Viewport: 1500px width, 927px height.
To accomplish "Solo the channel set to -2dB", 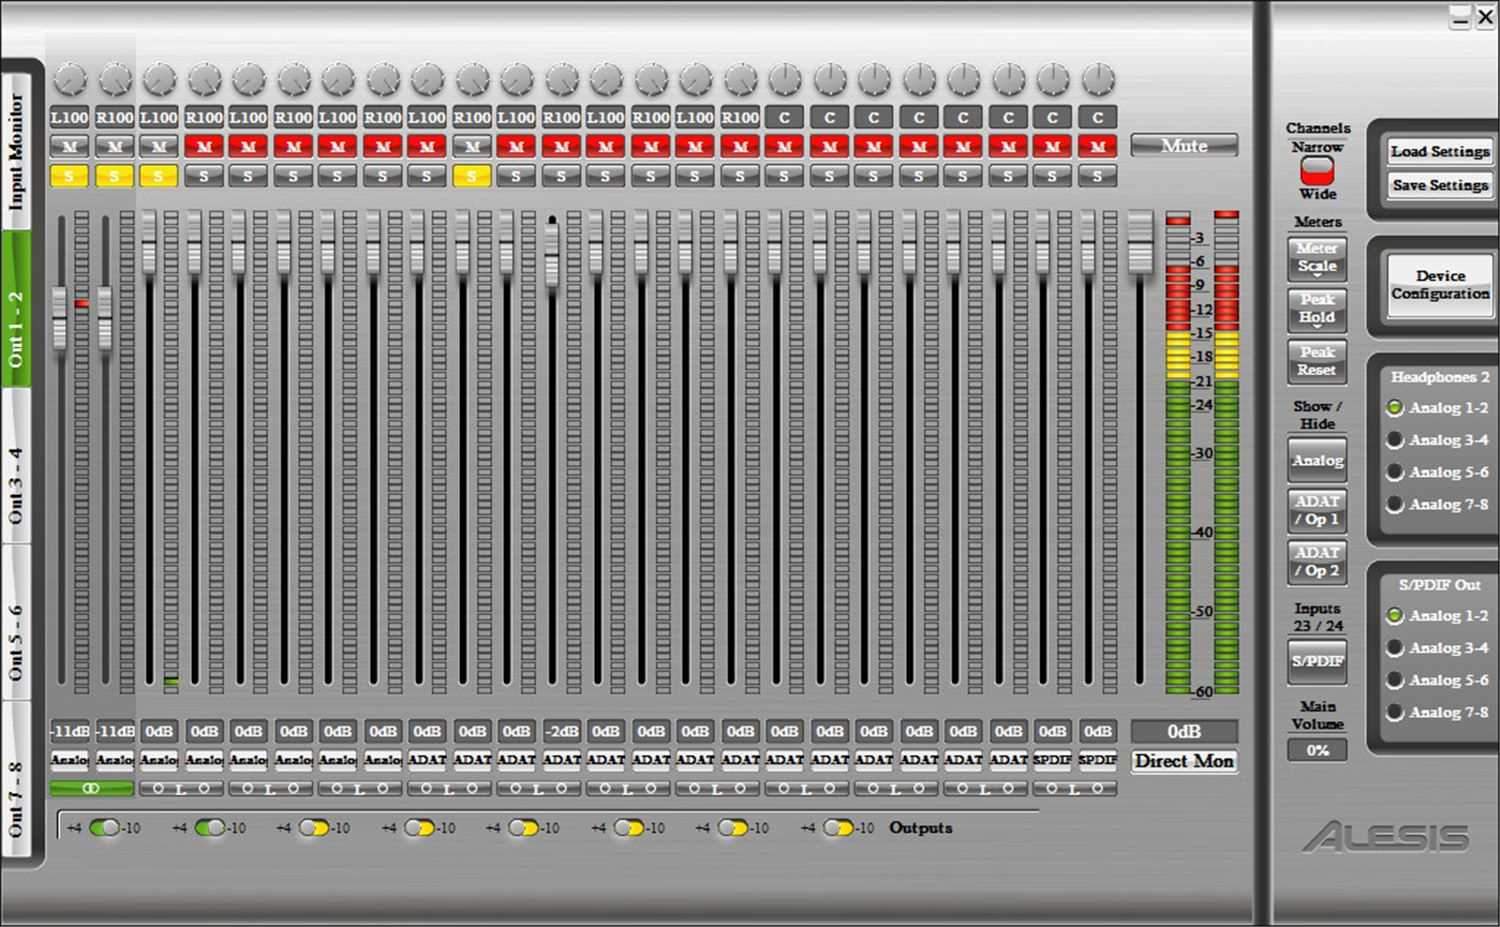I will point(561,177).
